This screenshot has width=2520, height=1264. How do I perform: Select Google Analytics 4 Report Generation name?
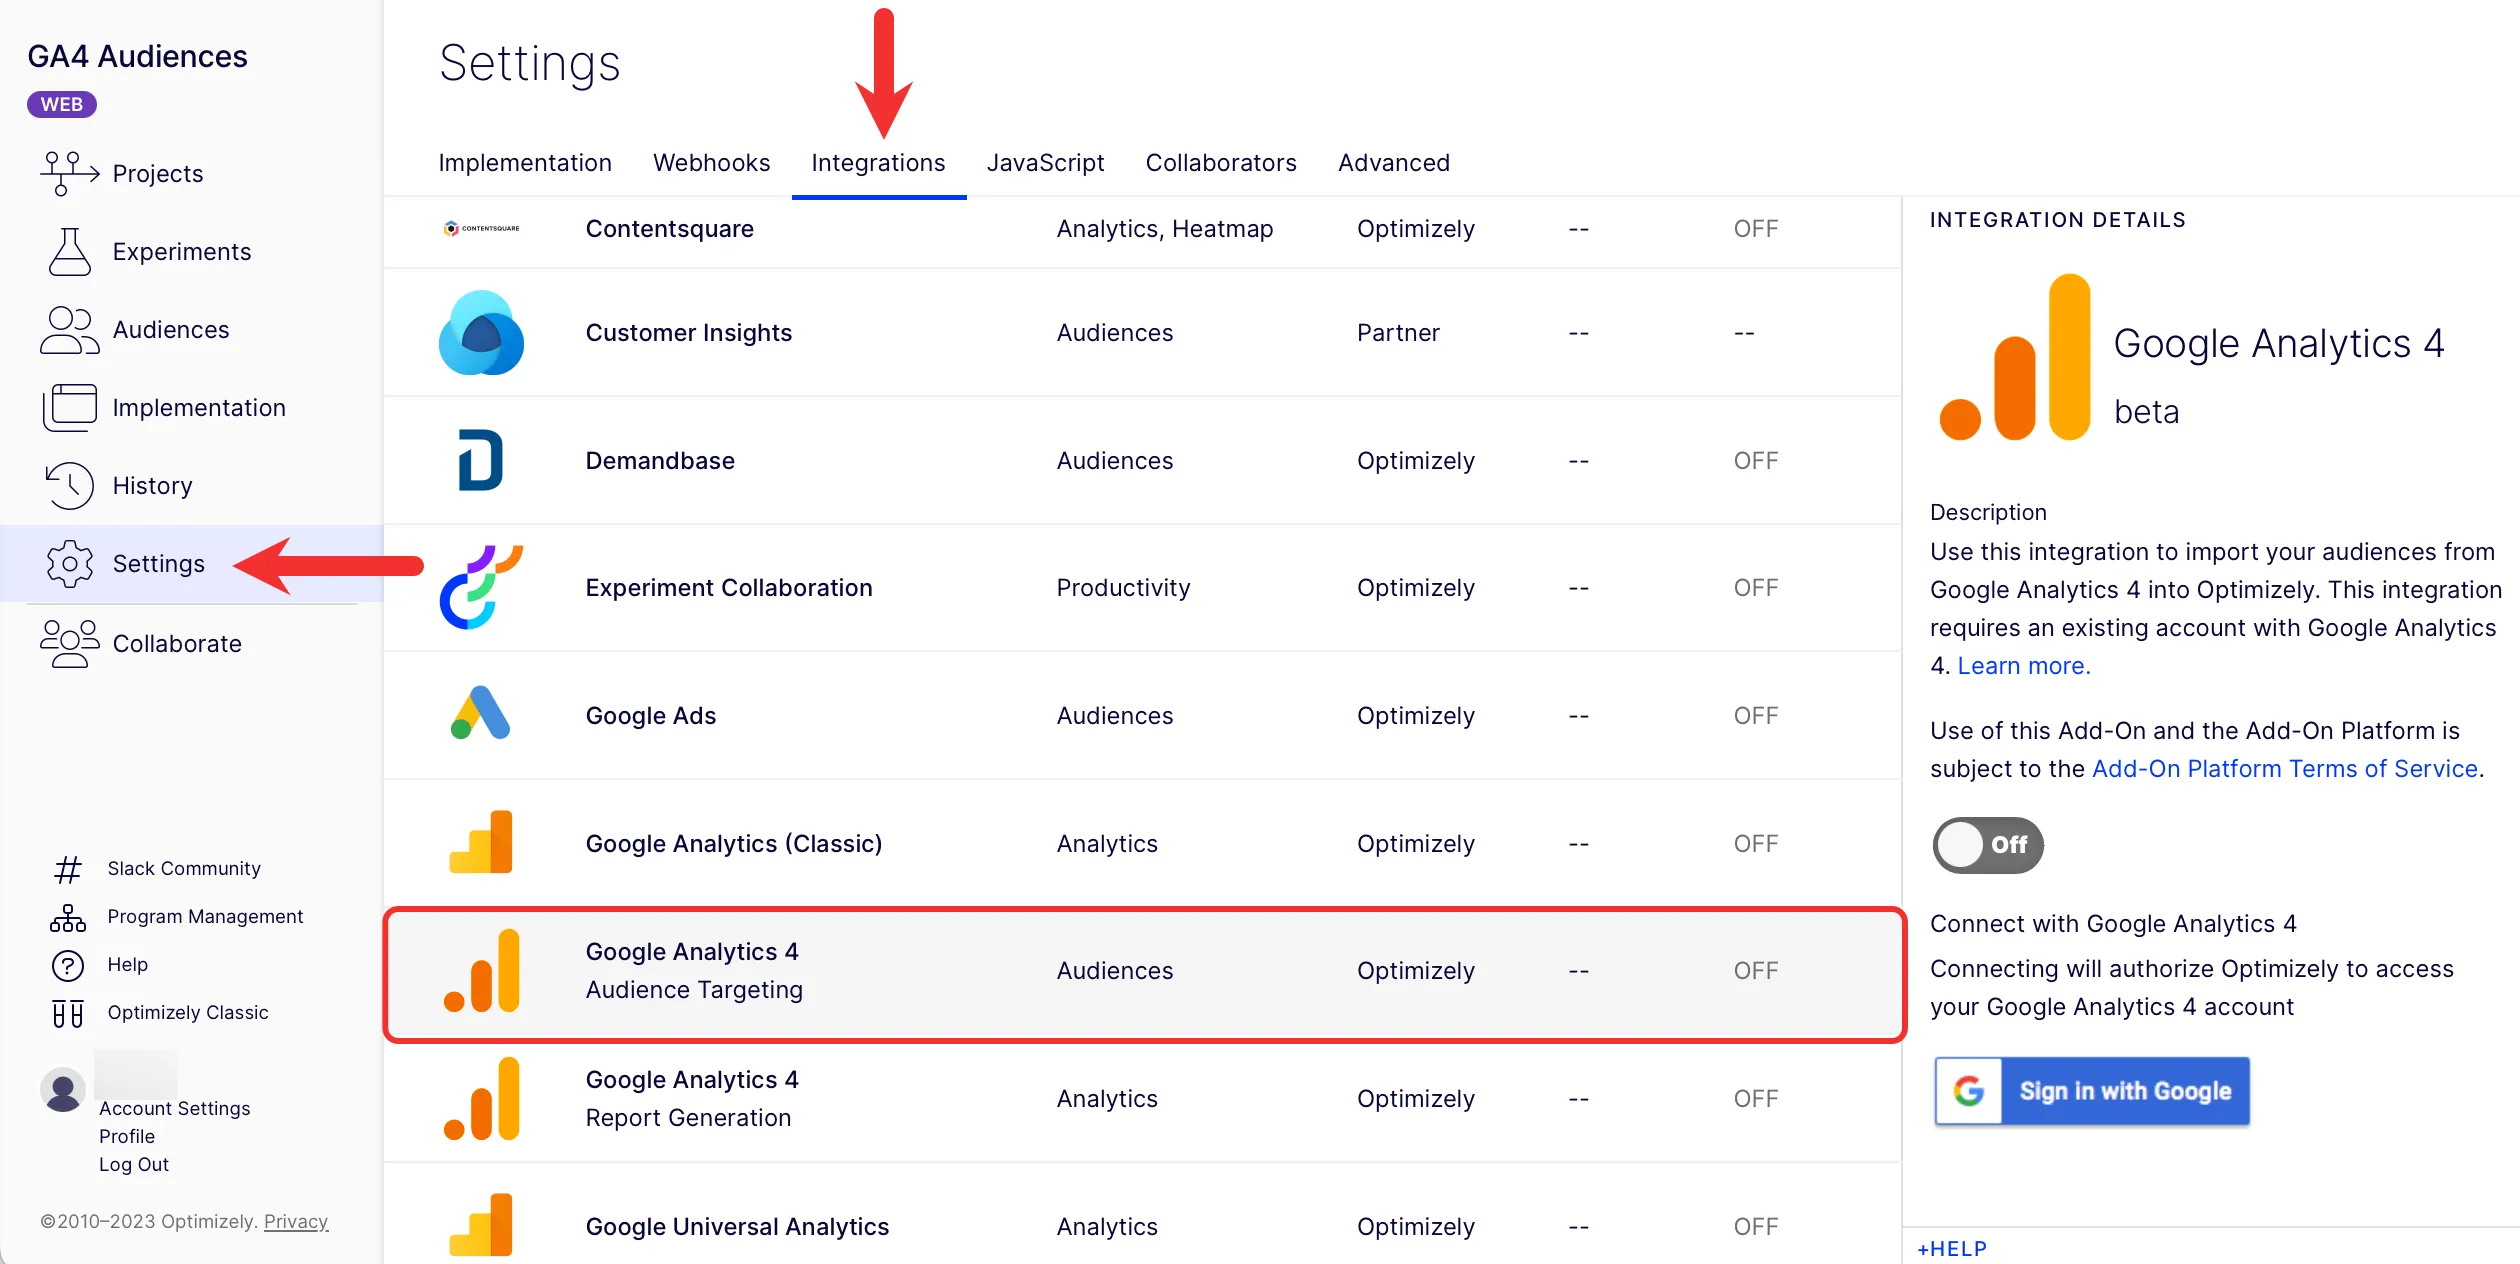[692, 1099]
